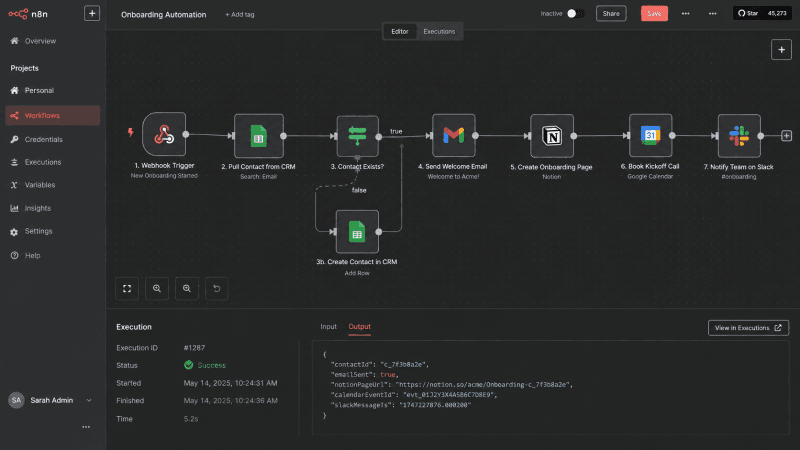Screen dimensions: 800x450
Task: Open the sidebar three-dot menu at bottom
Action: point(86,427)
